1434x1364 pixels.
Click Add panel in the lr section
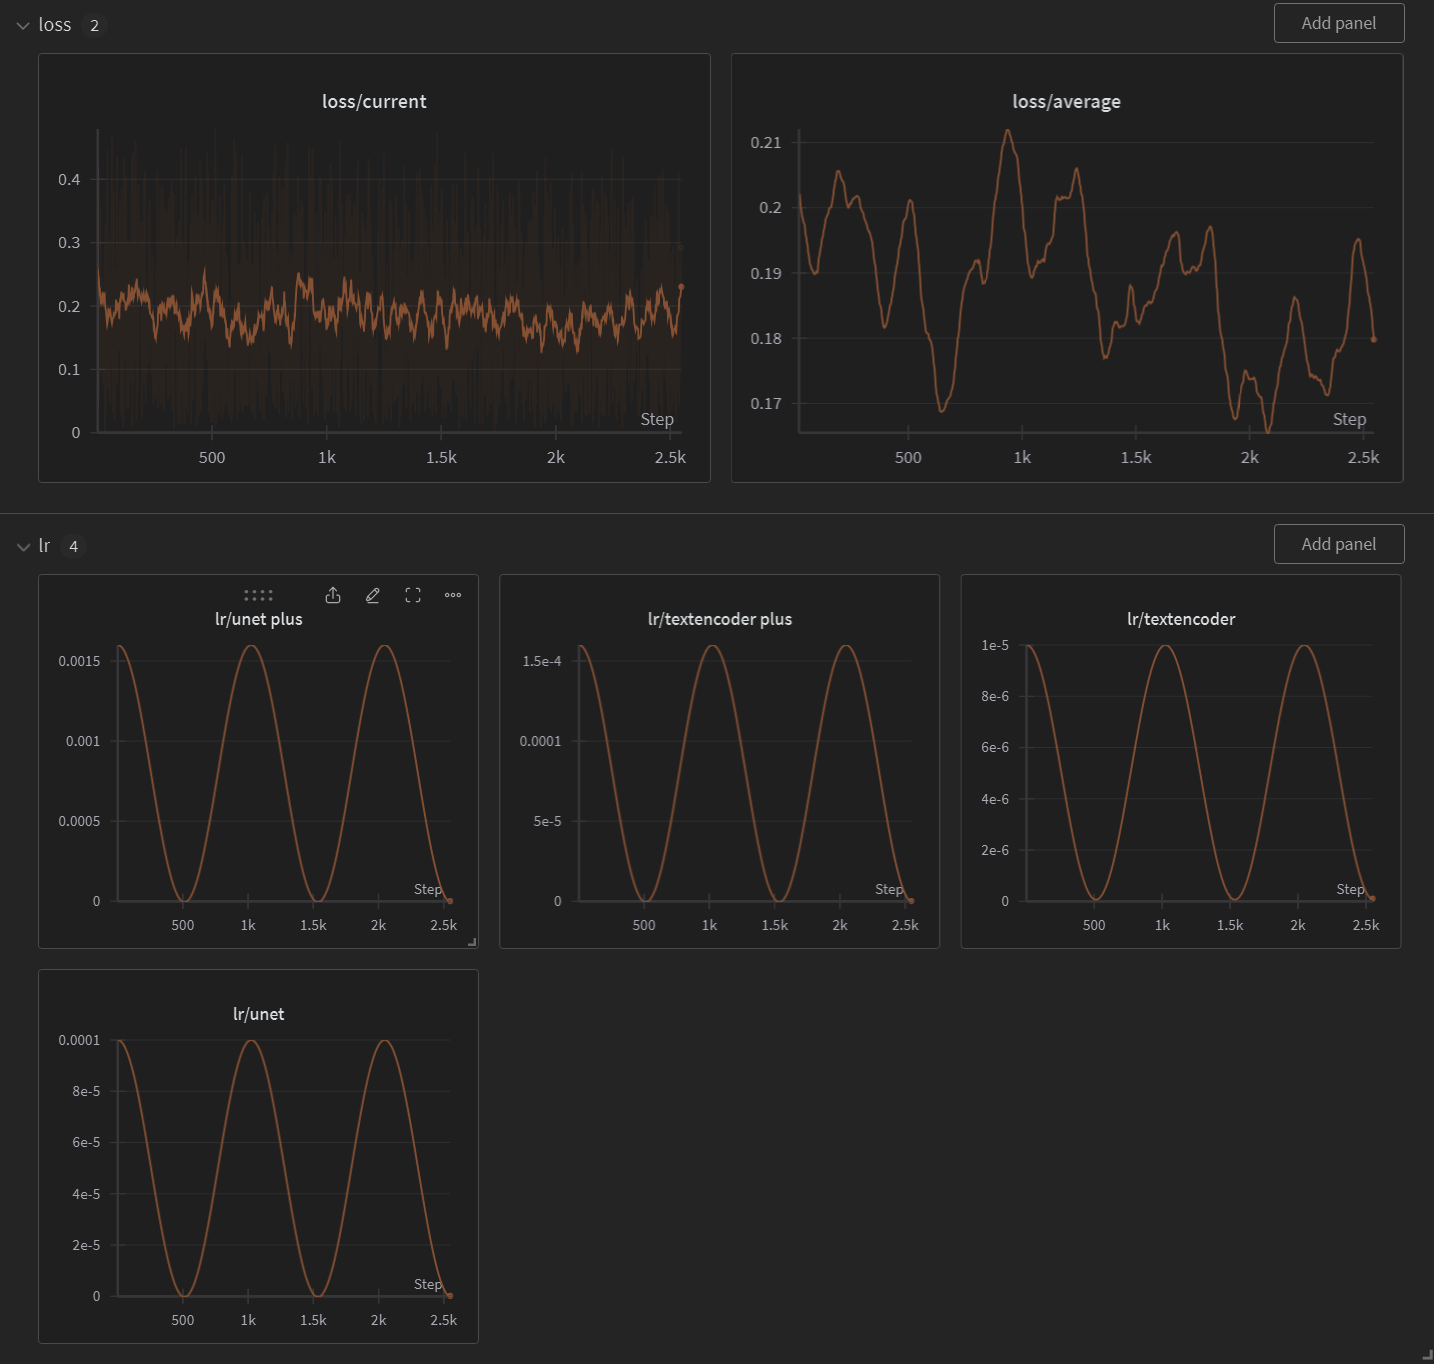[x=1339, y=544]
